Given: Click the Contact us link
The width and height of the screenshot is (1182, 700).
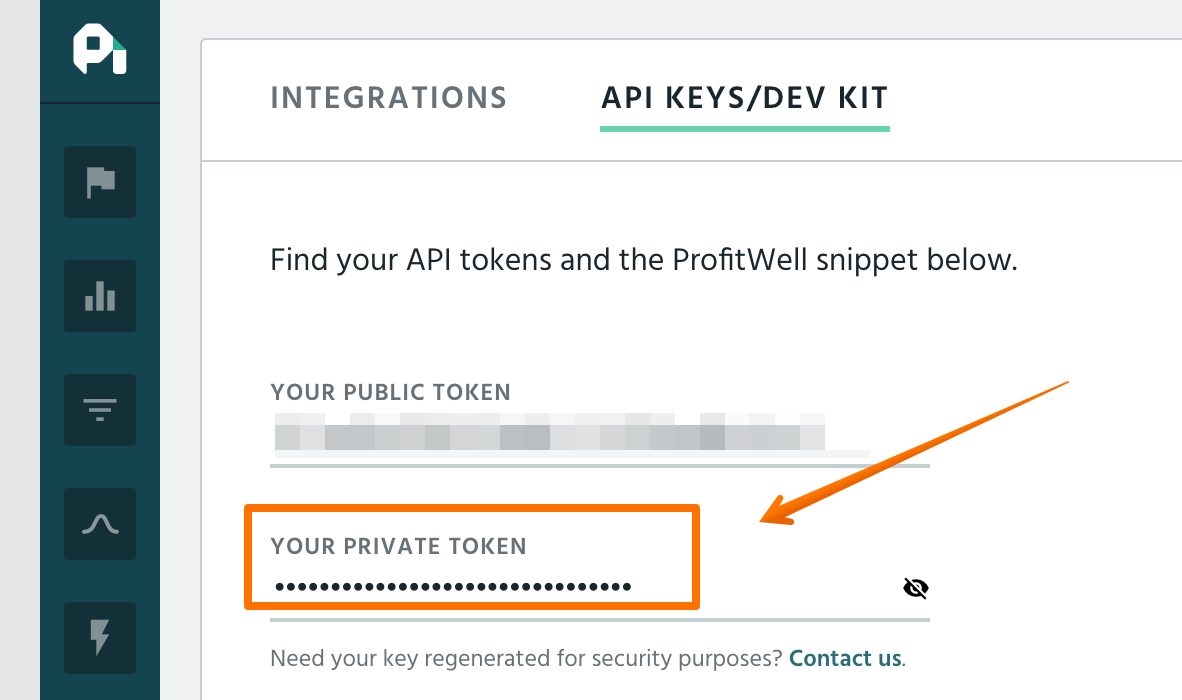Looking at the screenshot, I should (845, 659).
